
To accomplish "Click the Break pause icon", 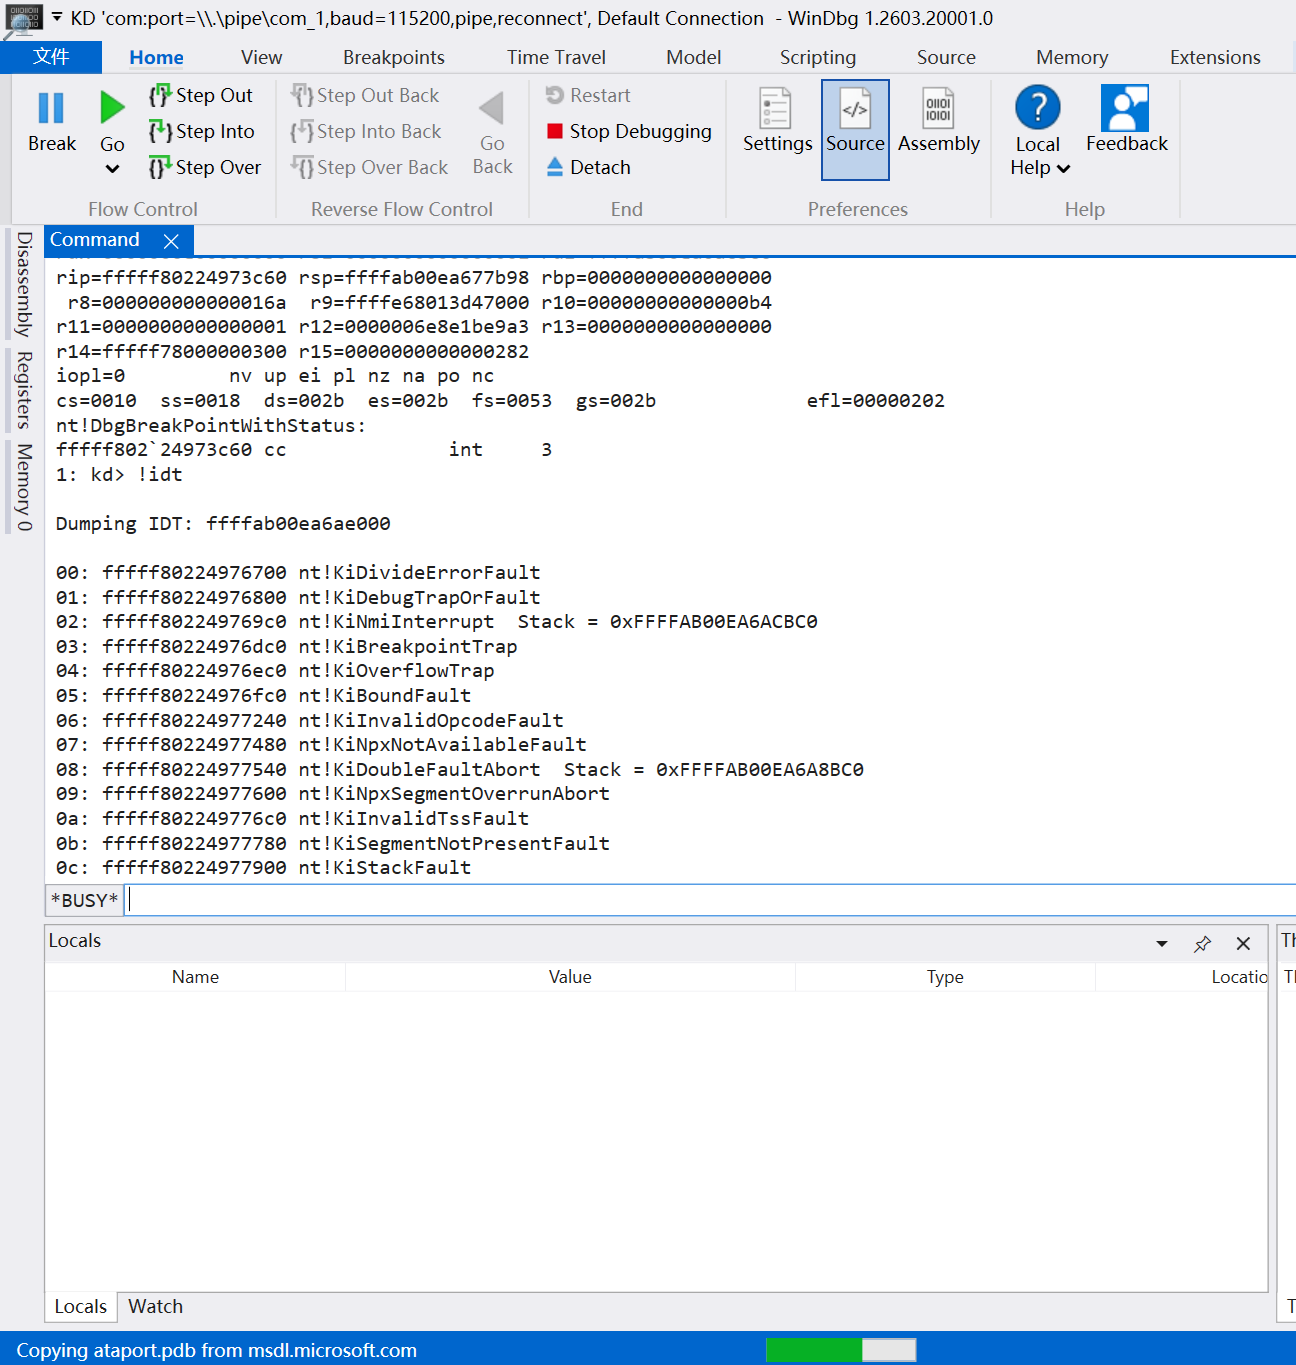I will coord(51,107).
